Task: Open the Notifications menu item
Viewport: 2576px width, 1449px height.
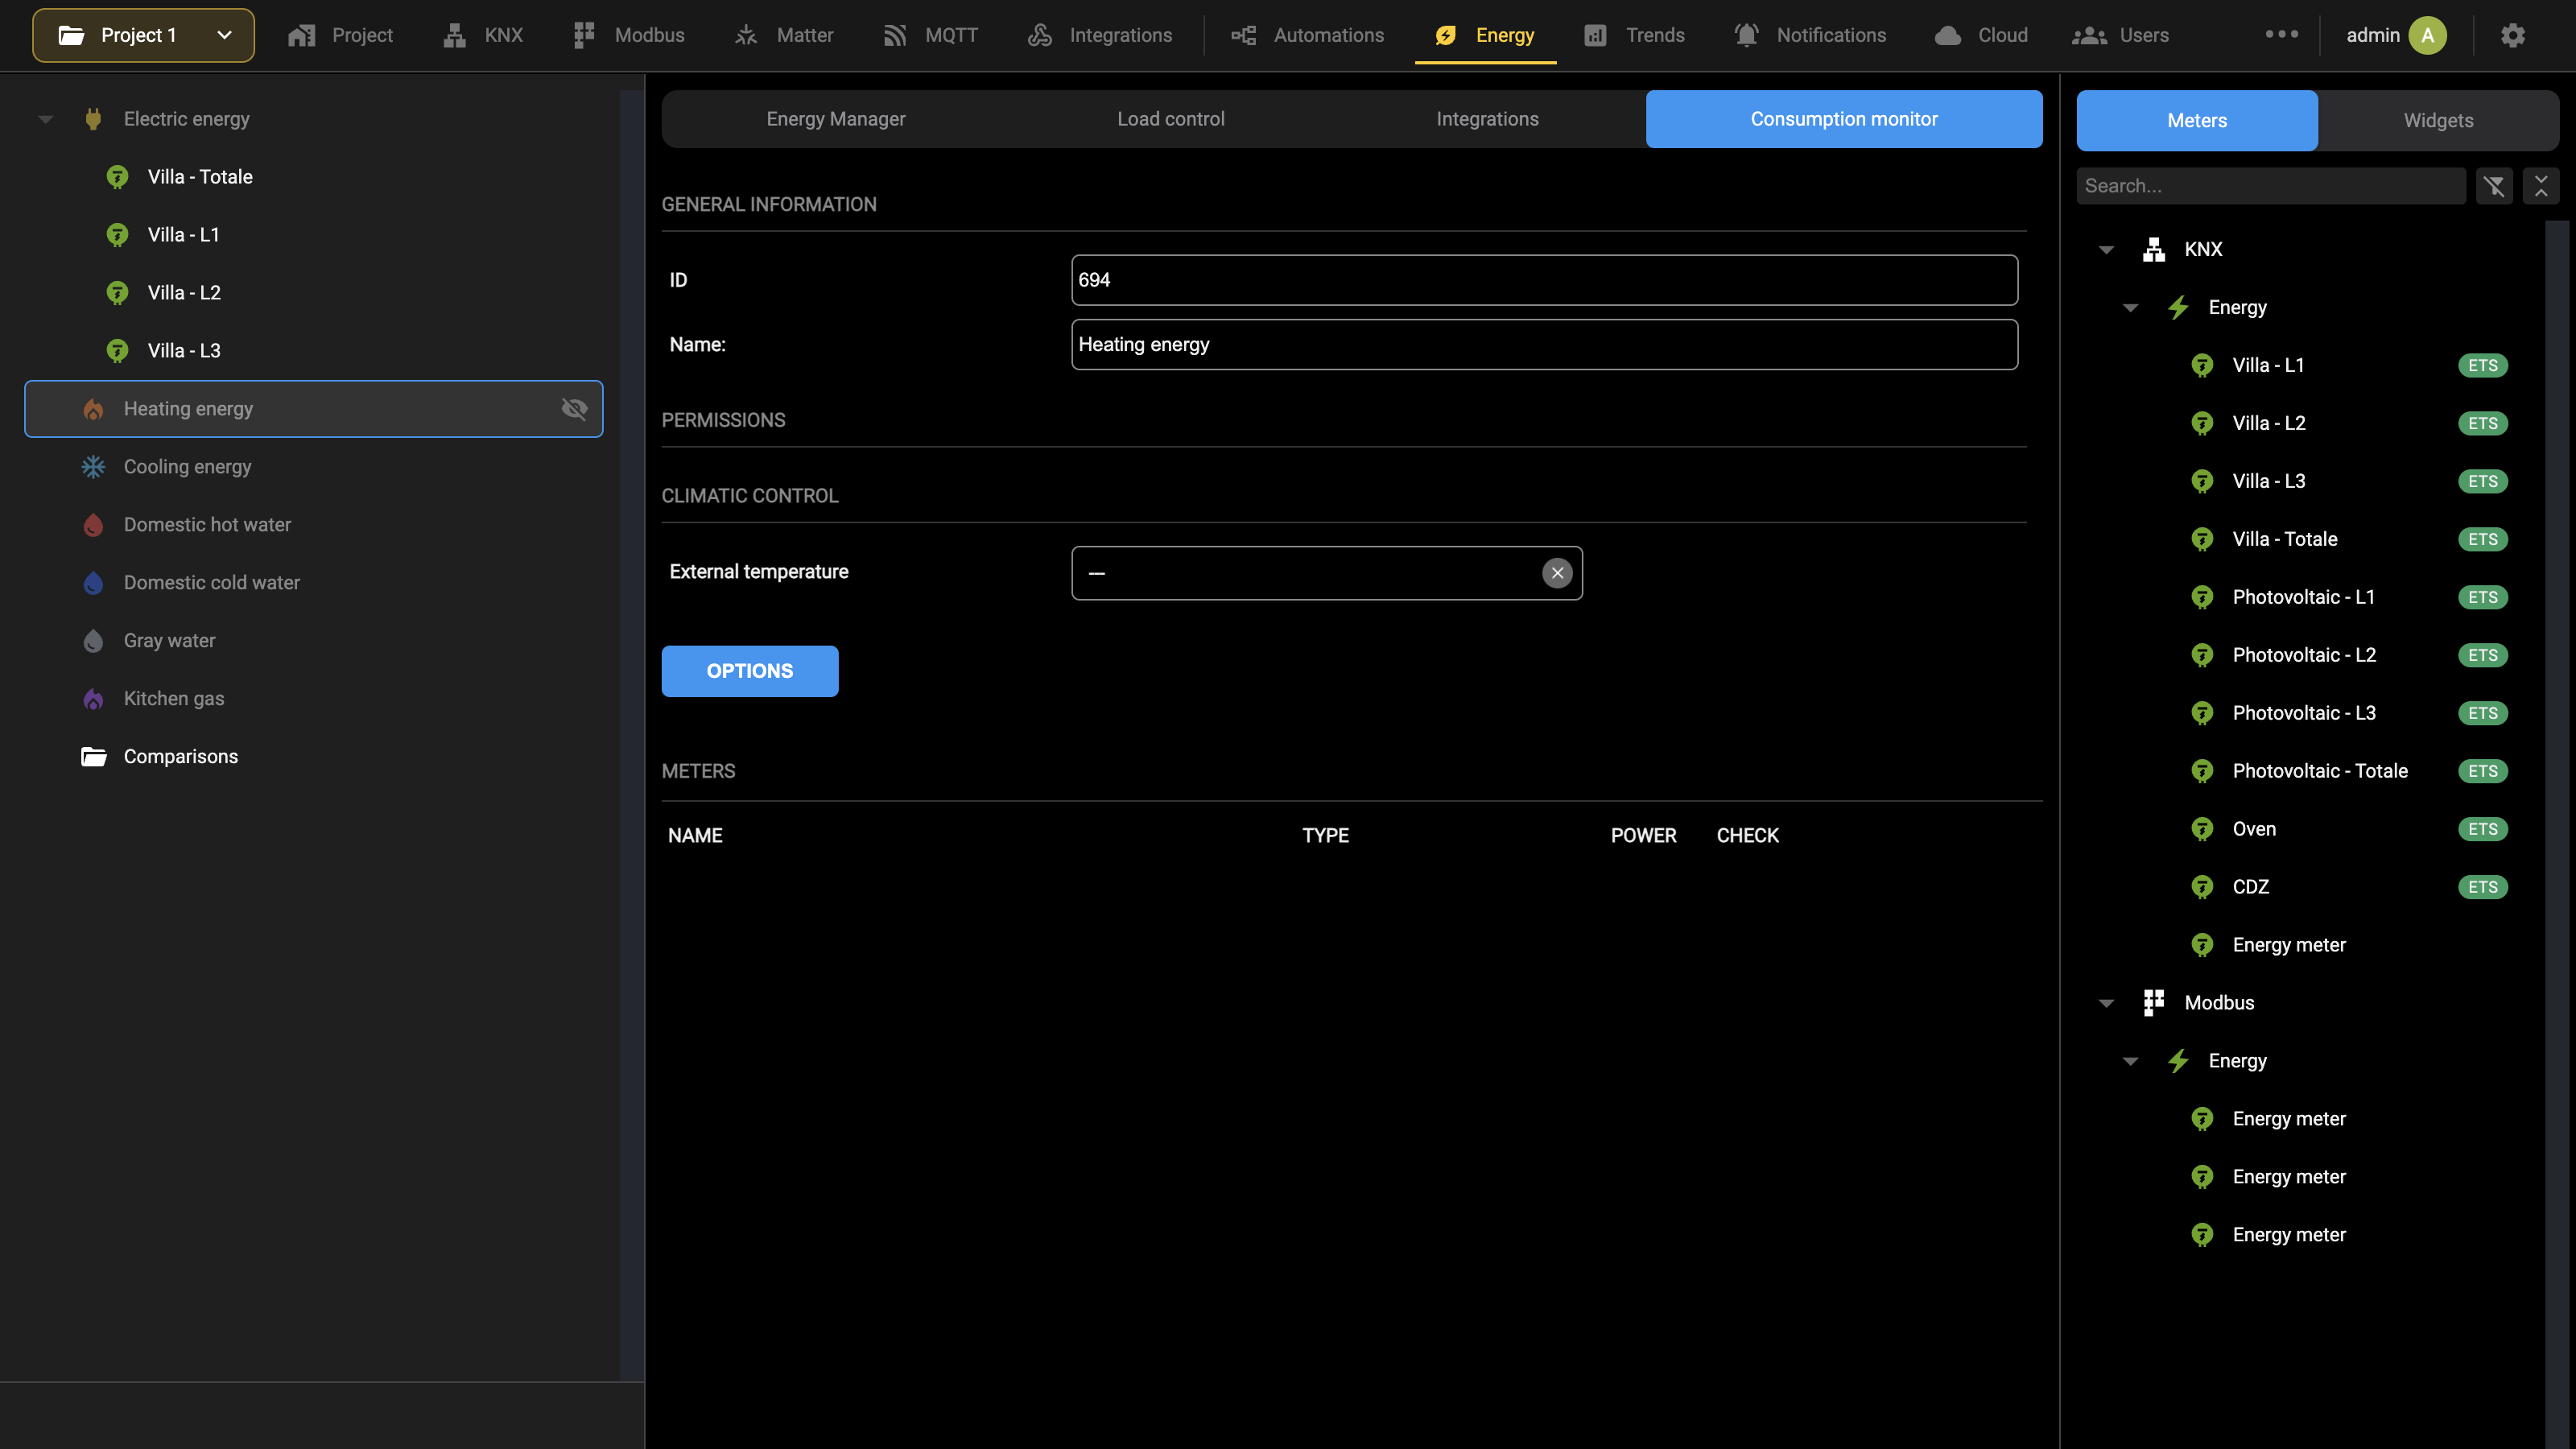Action: point(1810,35)
